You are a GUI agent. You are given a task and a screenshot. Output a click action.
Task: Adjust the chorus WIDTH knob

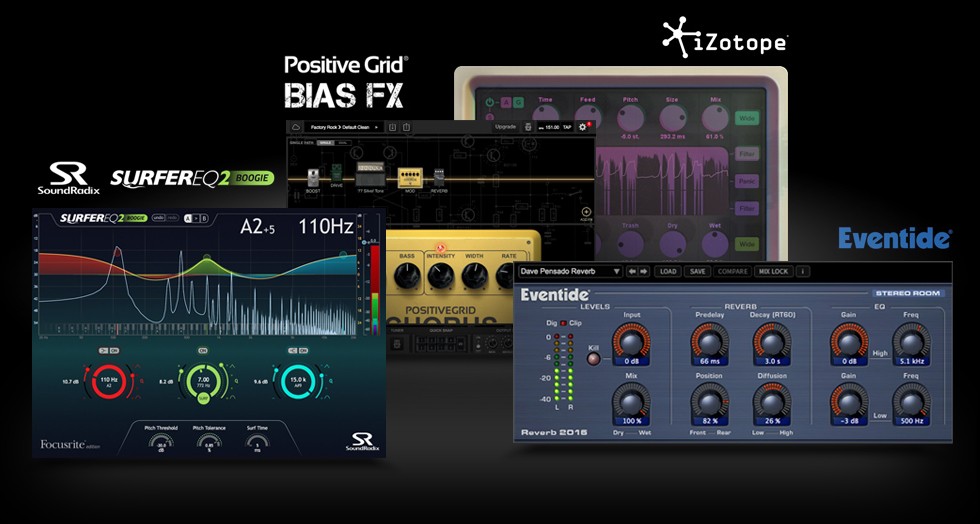(474, 276)
